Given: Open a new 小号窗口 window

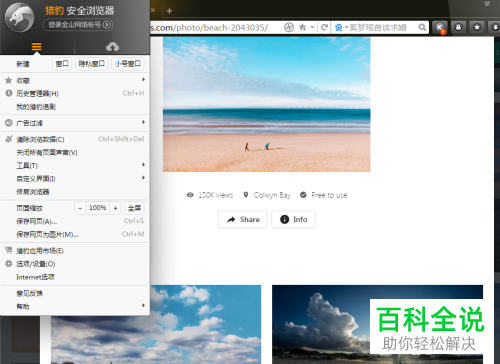Looking at the screenshot, I should [128, 64].
